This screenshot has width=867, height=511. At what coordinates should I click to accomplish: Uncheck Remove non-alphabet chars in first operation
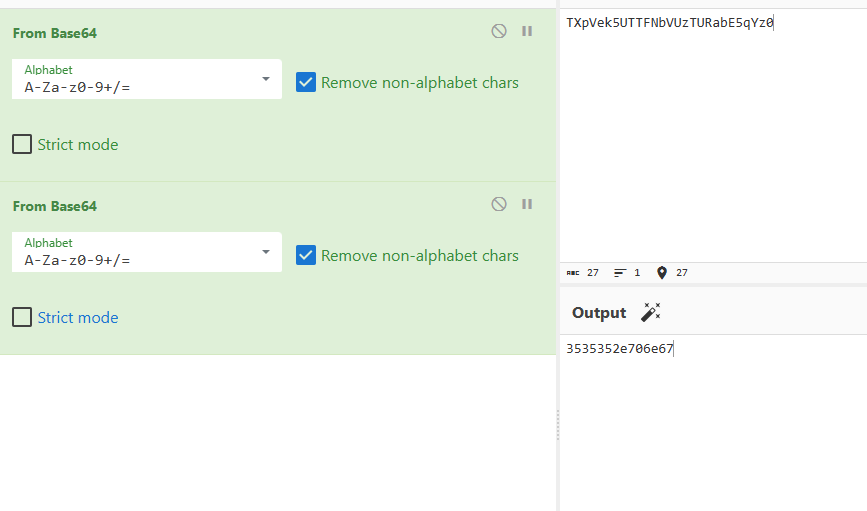pyautogui.click(x=306, y=83)
